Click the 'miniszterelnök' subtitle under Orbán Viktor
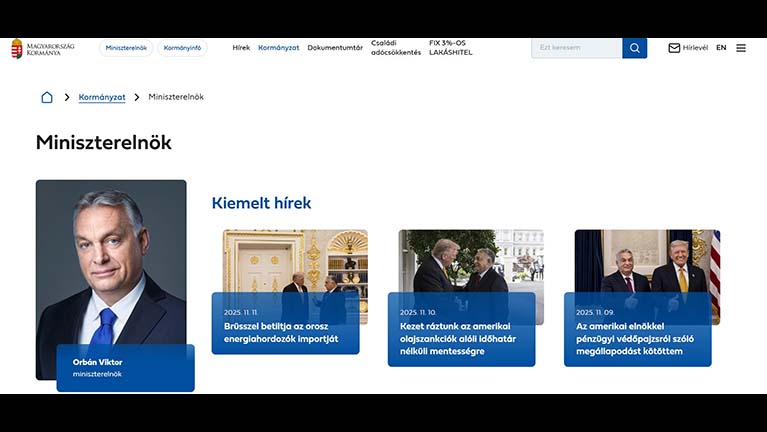 point(97,374)
